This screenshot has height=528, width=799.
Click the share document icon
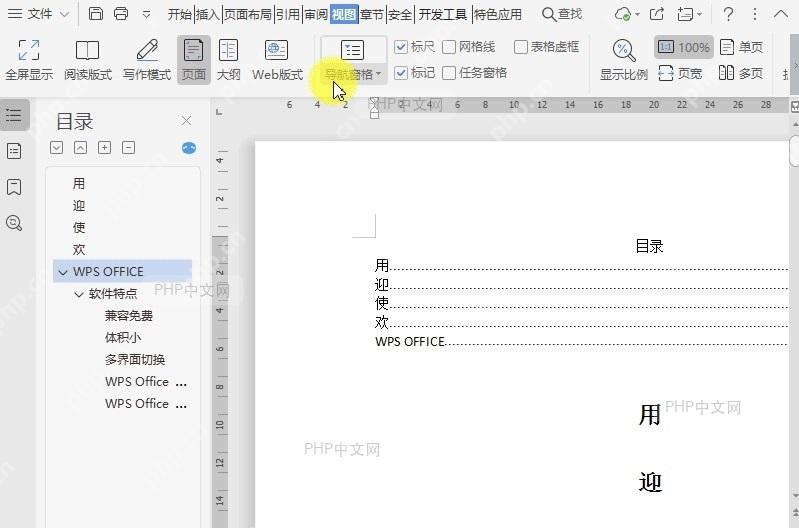(x=657, y=14)
